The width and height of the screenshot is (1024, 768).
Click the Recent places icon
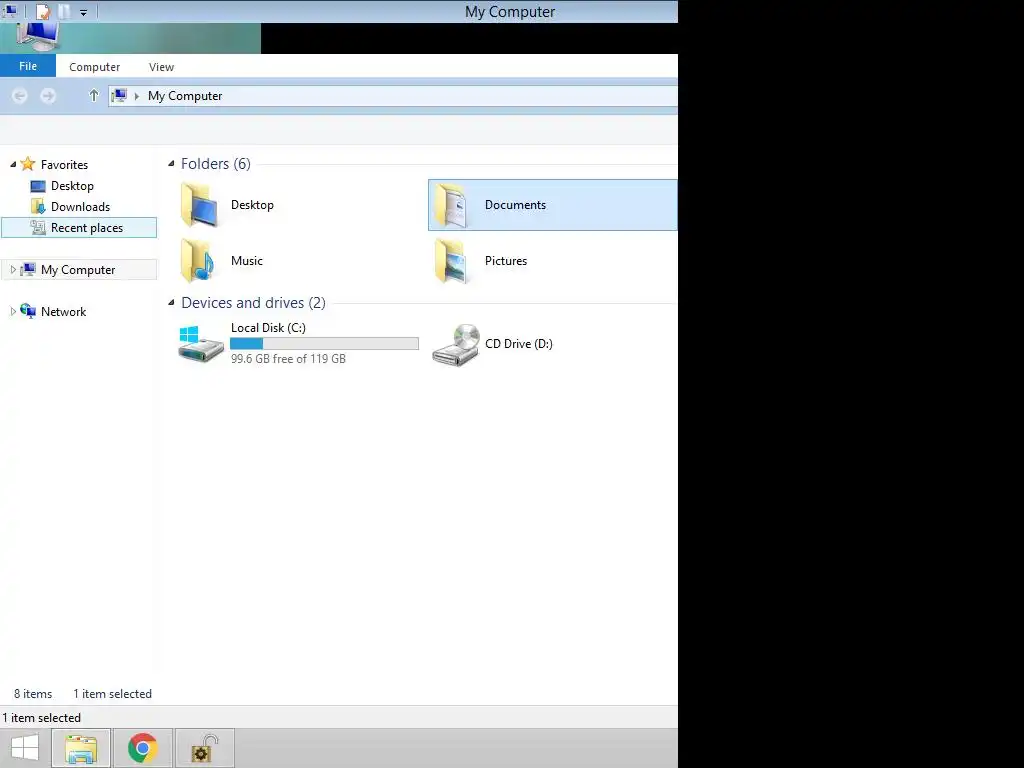coord(38,227)
